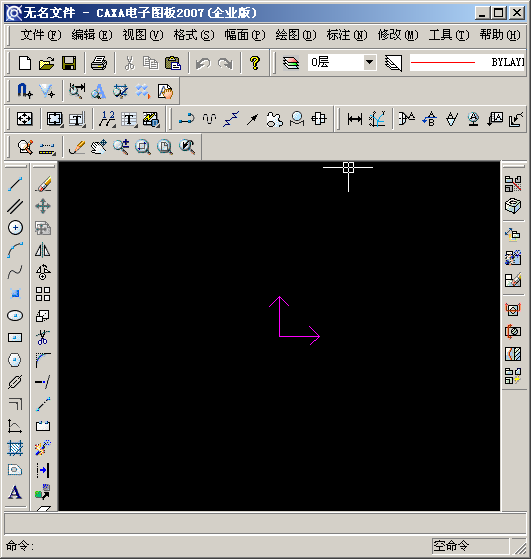Activate the Mirror tool

[x=43, y=250]
